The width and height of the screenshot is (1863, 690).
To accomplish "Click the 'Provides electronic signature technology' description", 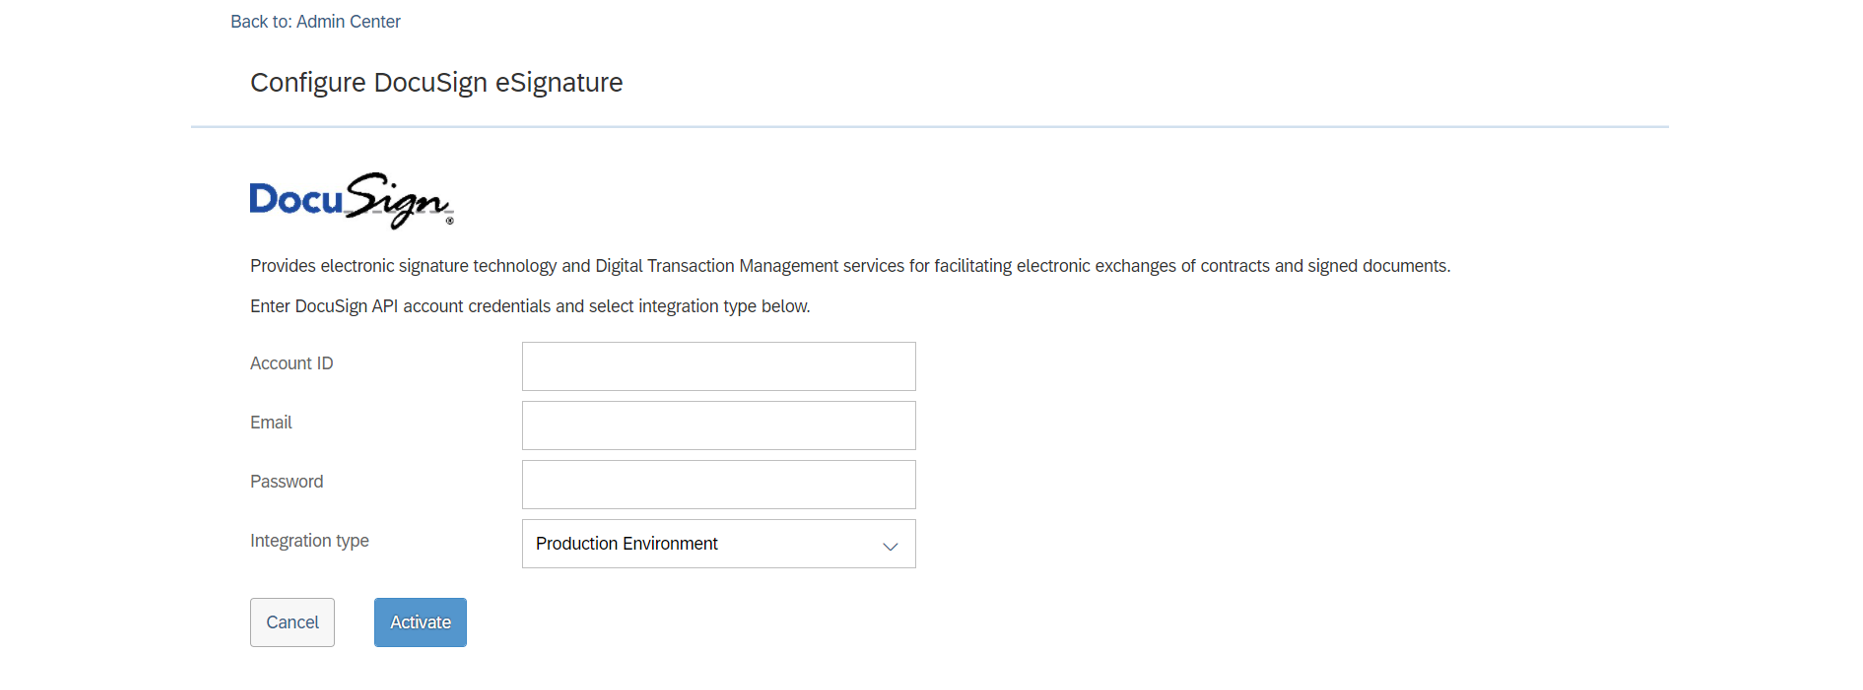I will 850,266.
